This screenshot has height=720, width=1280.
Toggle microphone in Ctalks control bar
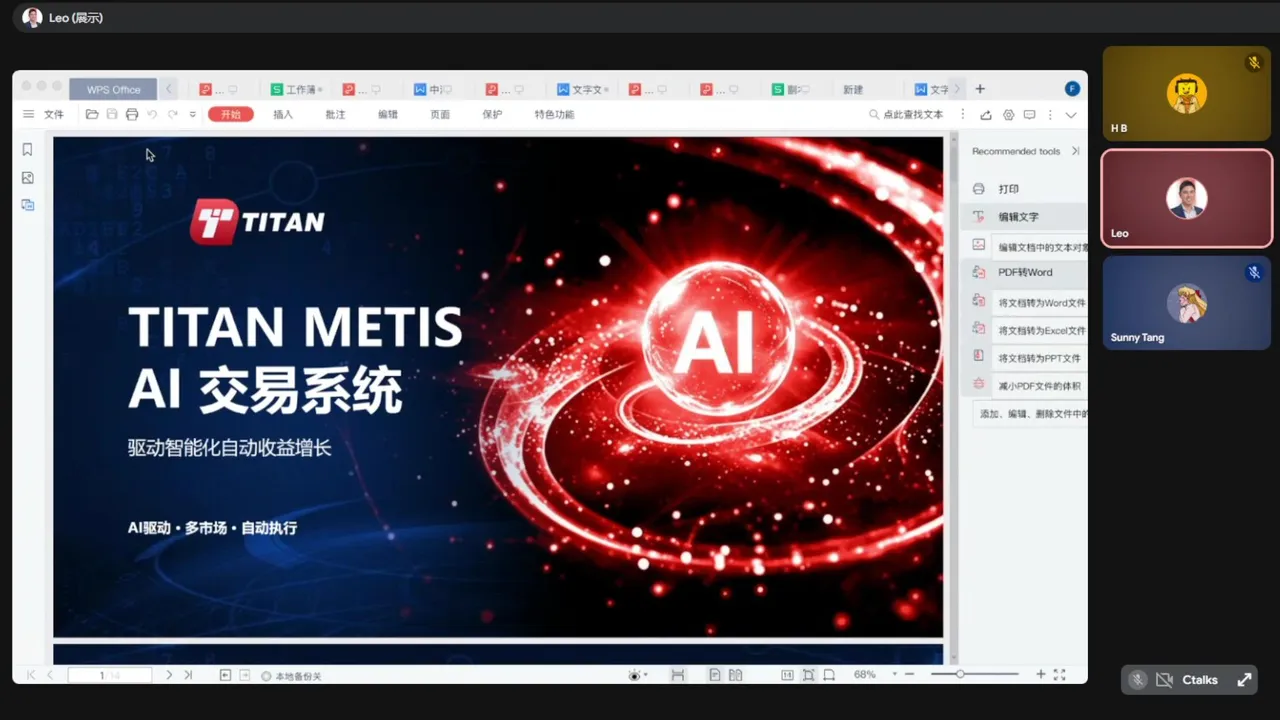(x=1137, y=680)
